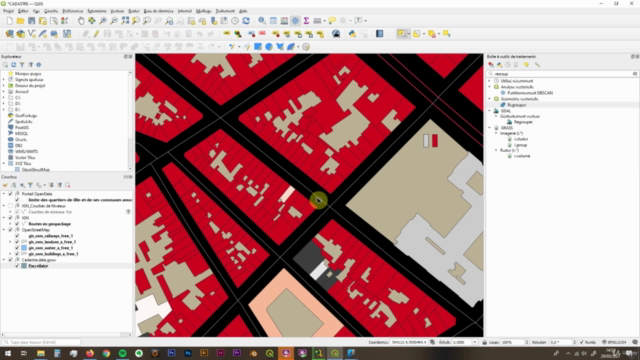
Task: Open the EPSG:2154 projection settings
Action: [614, 342]
